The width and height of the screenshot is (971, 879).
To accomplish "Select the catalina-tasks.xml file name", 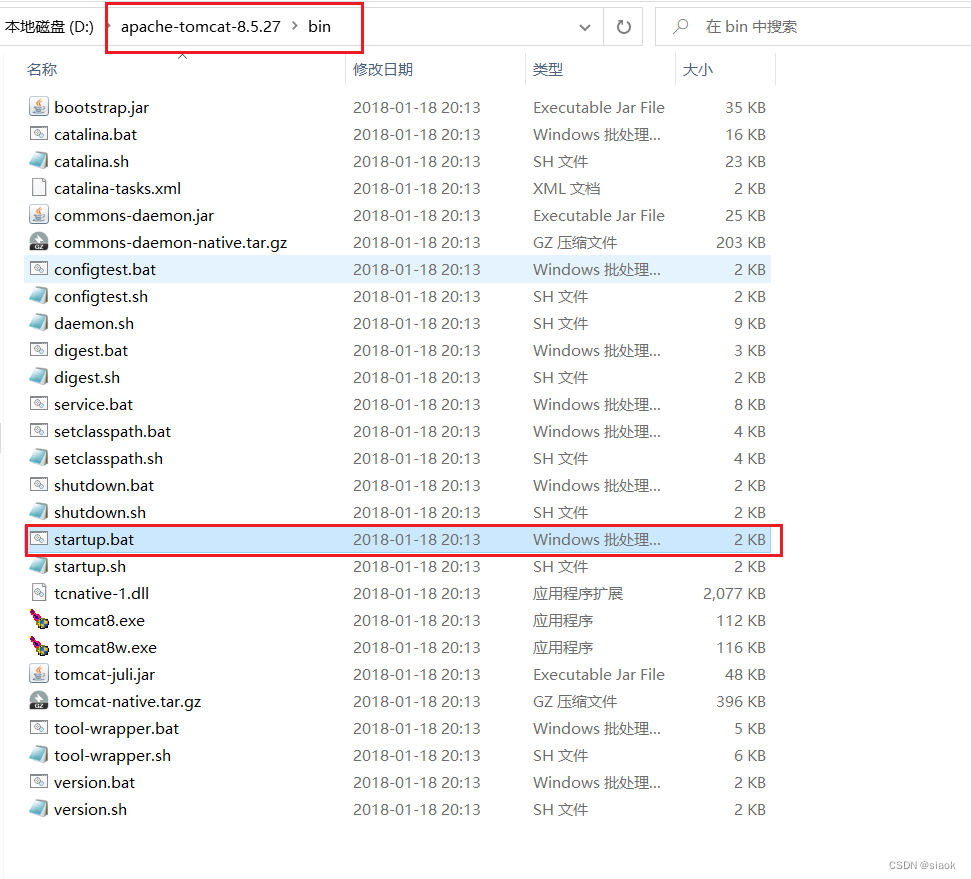I will (118, 189).
